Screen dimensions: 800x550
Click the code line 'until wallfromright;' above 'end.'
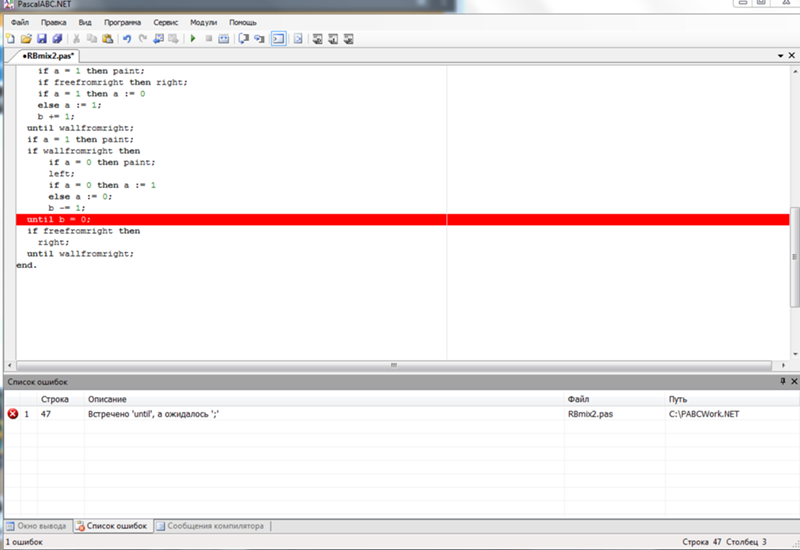(x=80, y=254)
